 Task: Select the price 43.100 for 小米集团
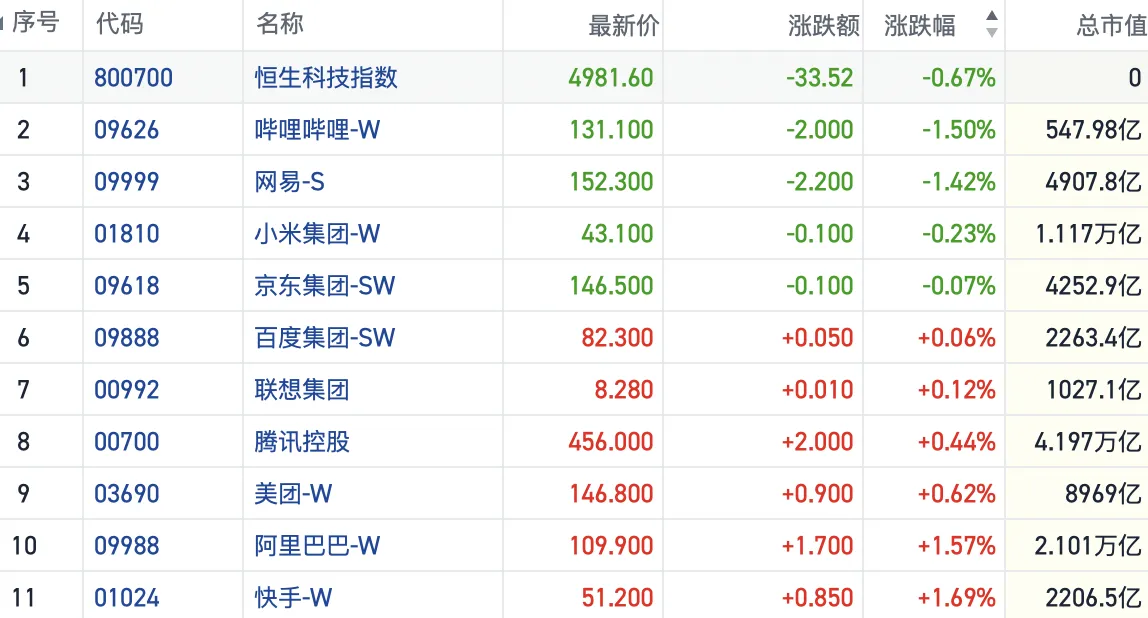click(617, 234)
